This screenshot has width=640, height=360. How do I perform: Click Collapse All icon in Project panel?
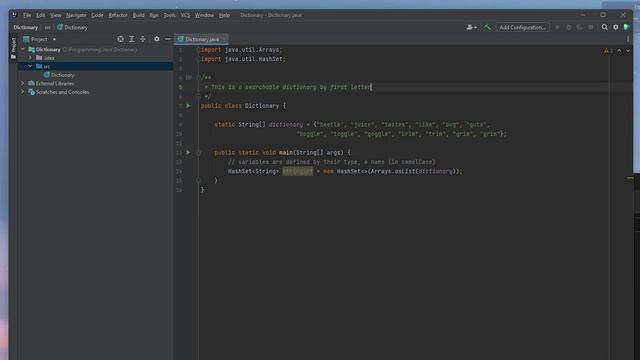click(x=142, y=39)
